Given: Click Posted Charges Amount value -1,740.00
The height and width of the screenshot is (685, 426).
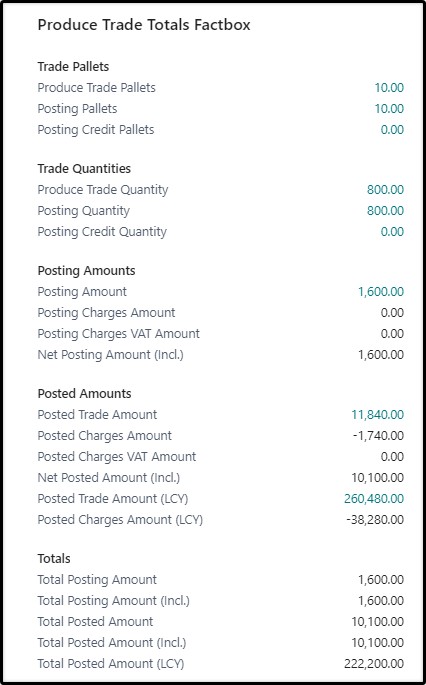Looking at the screenshot, I should click(378, 436).
